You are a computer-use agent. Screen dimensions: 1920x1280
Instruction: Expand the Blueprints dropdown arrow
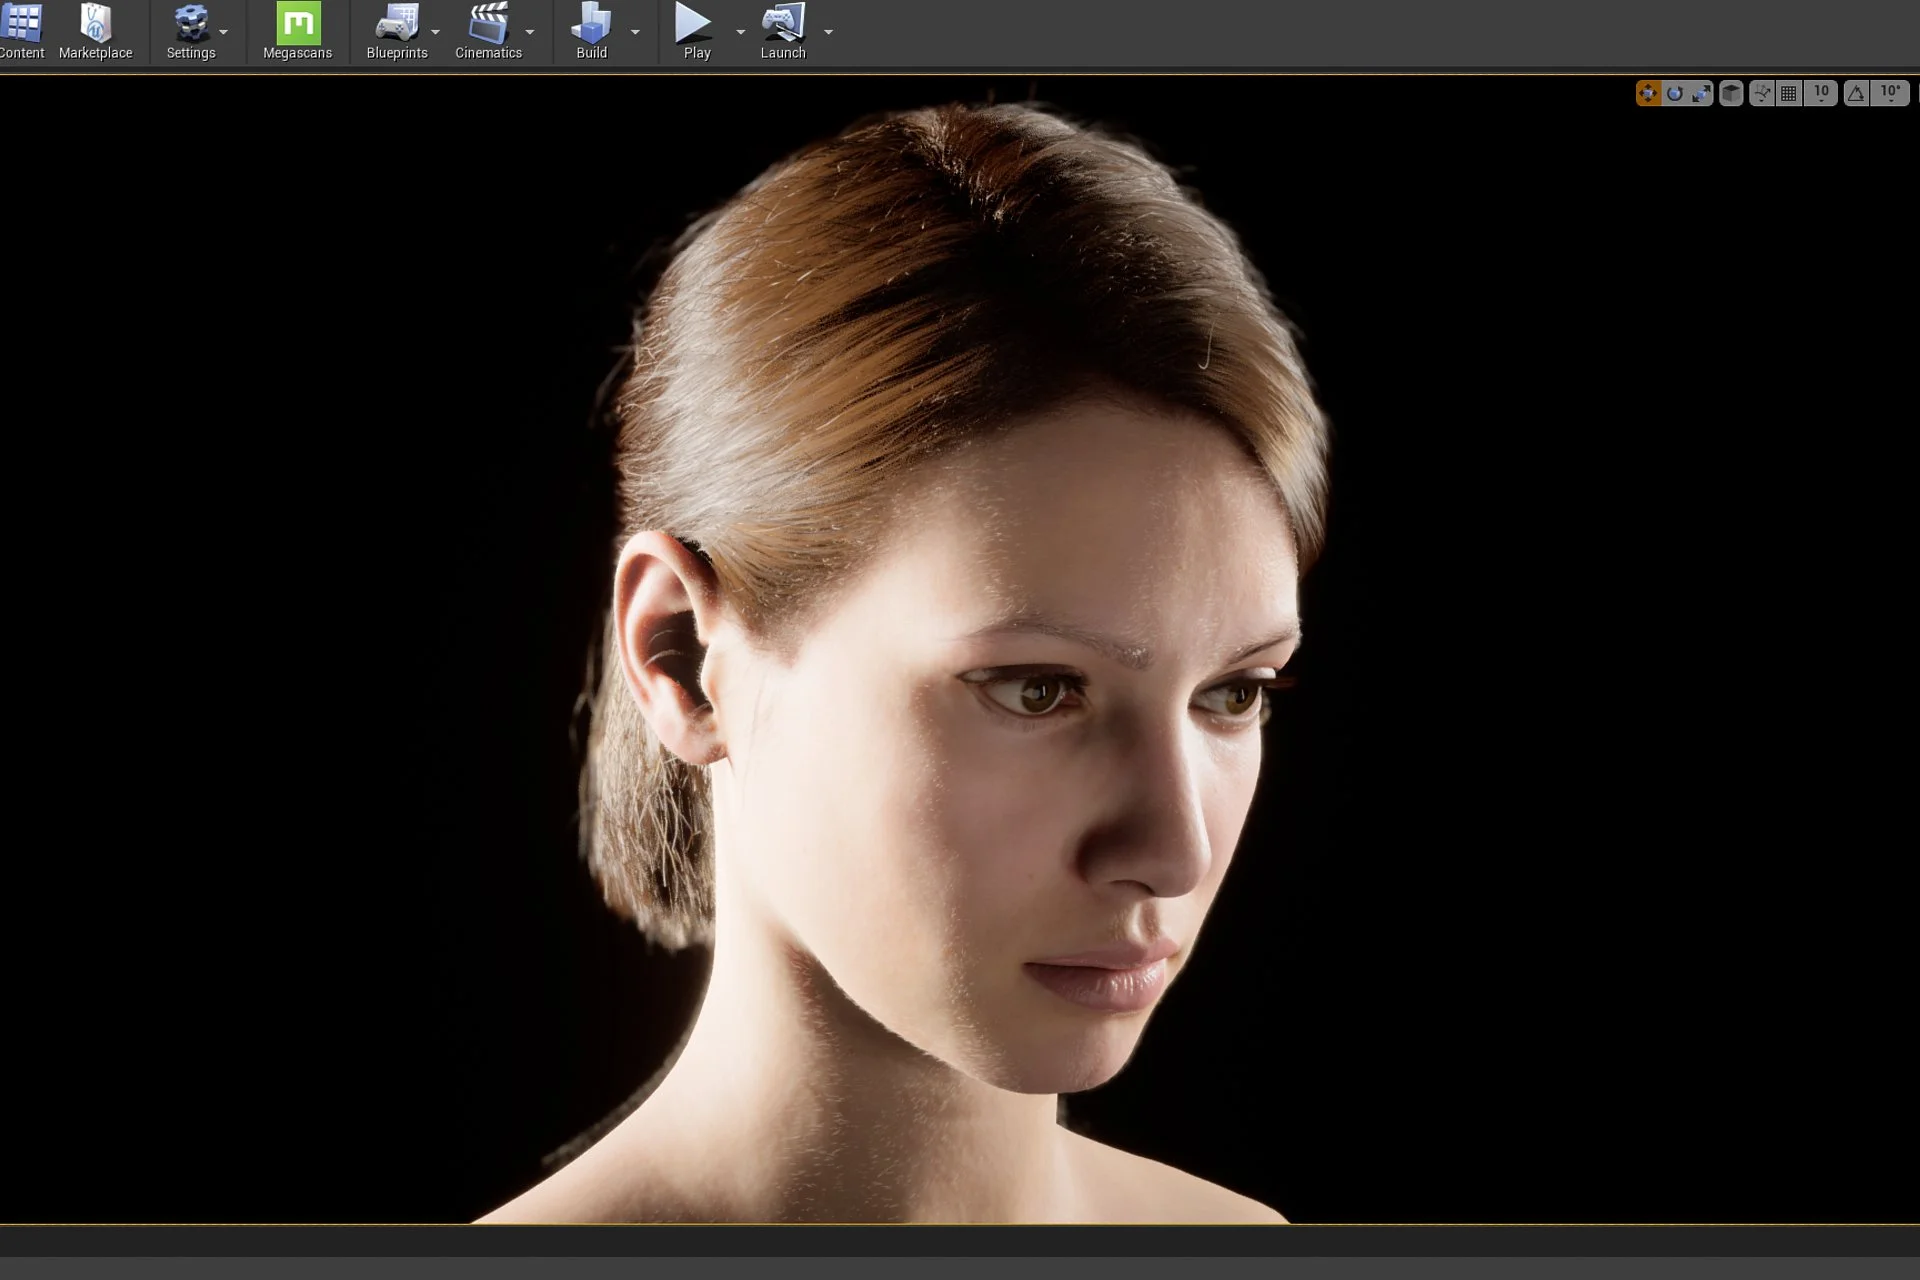(435, 32)
